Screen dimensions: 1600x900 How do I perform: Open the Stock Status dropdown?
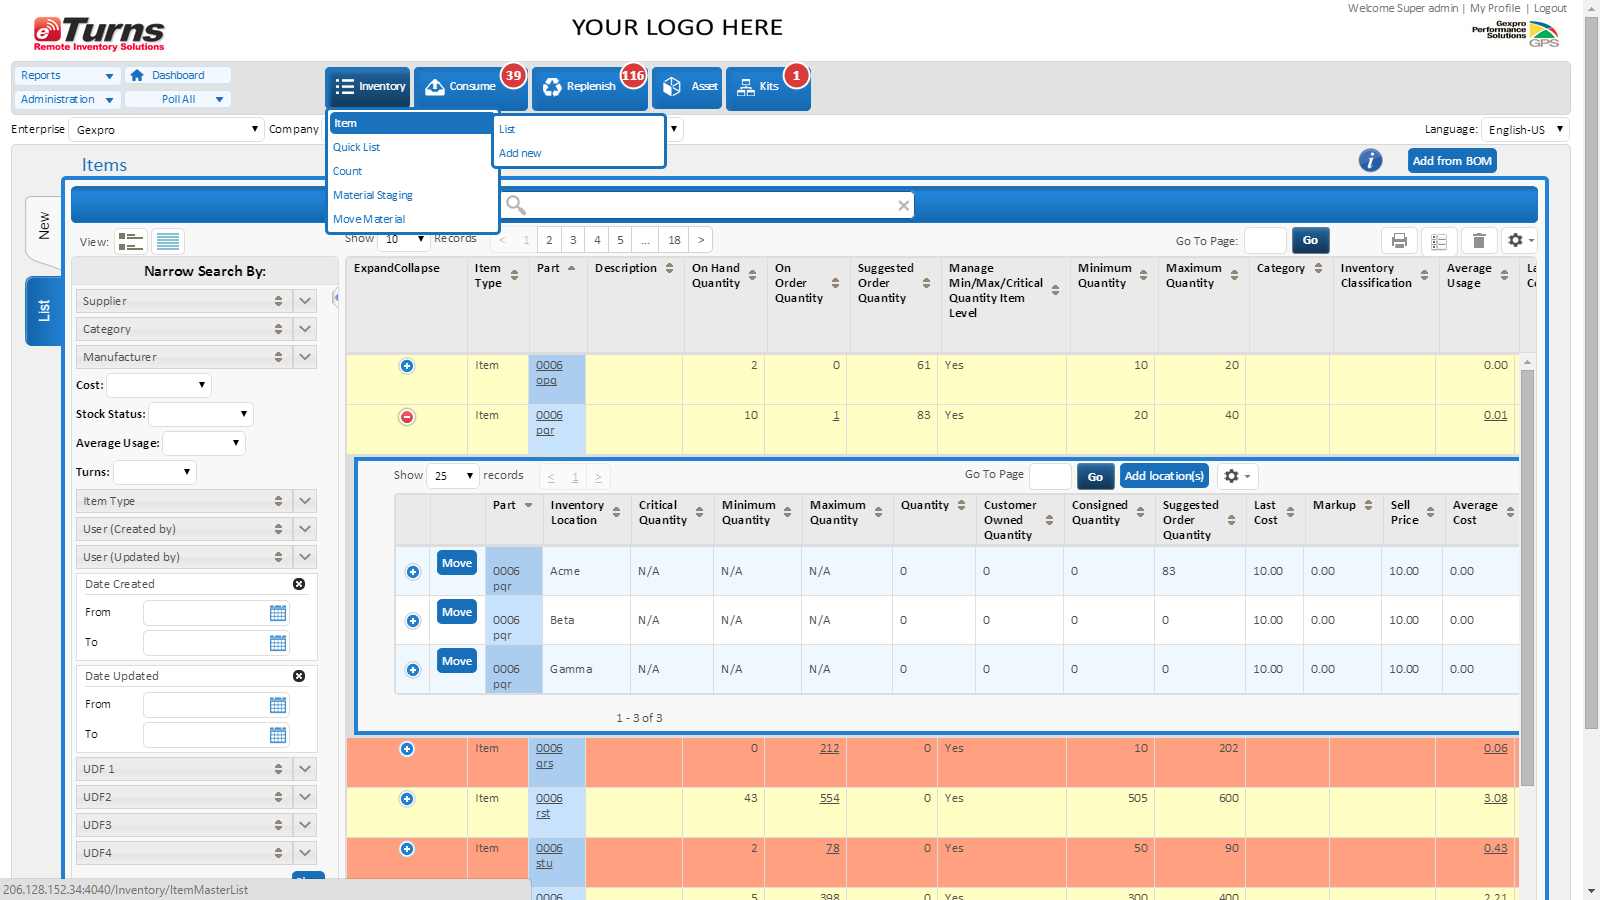coord(201,414)
